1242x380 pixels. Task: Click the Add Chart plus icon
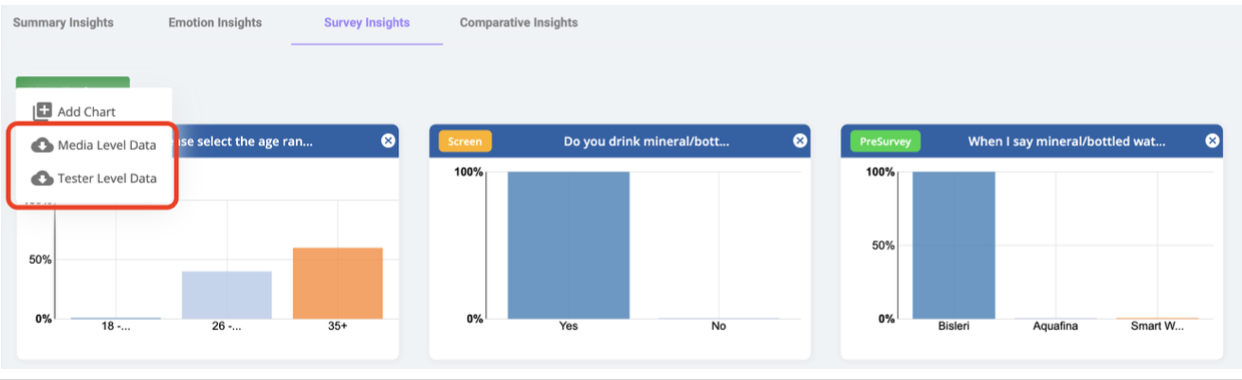point(42,112)
